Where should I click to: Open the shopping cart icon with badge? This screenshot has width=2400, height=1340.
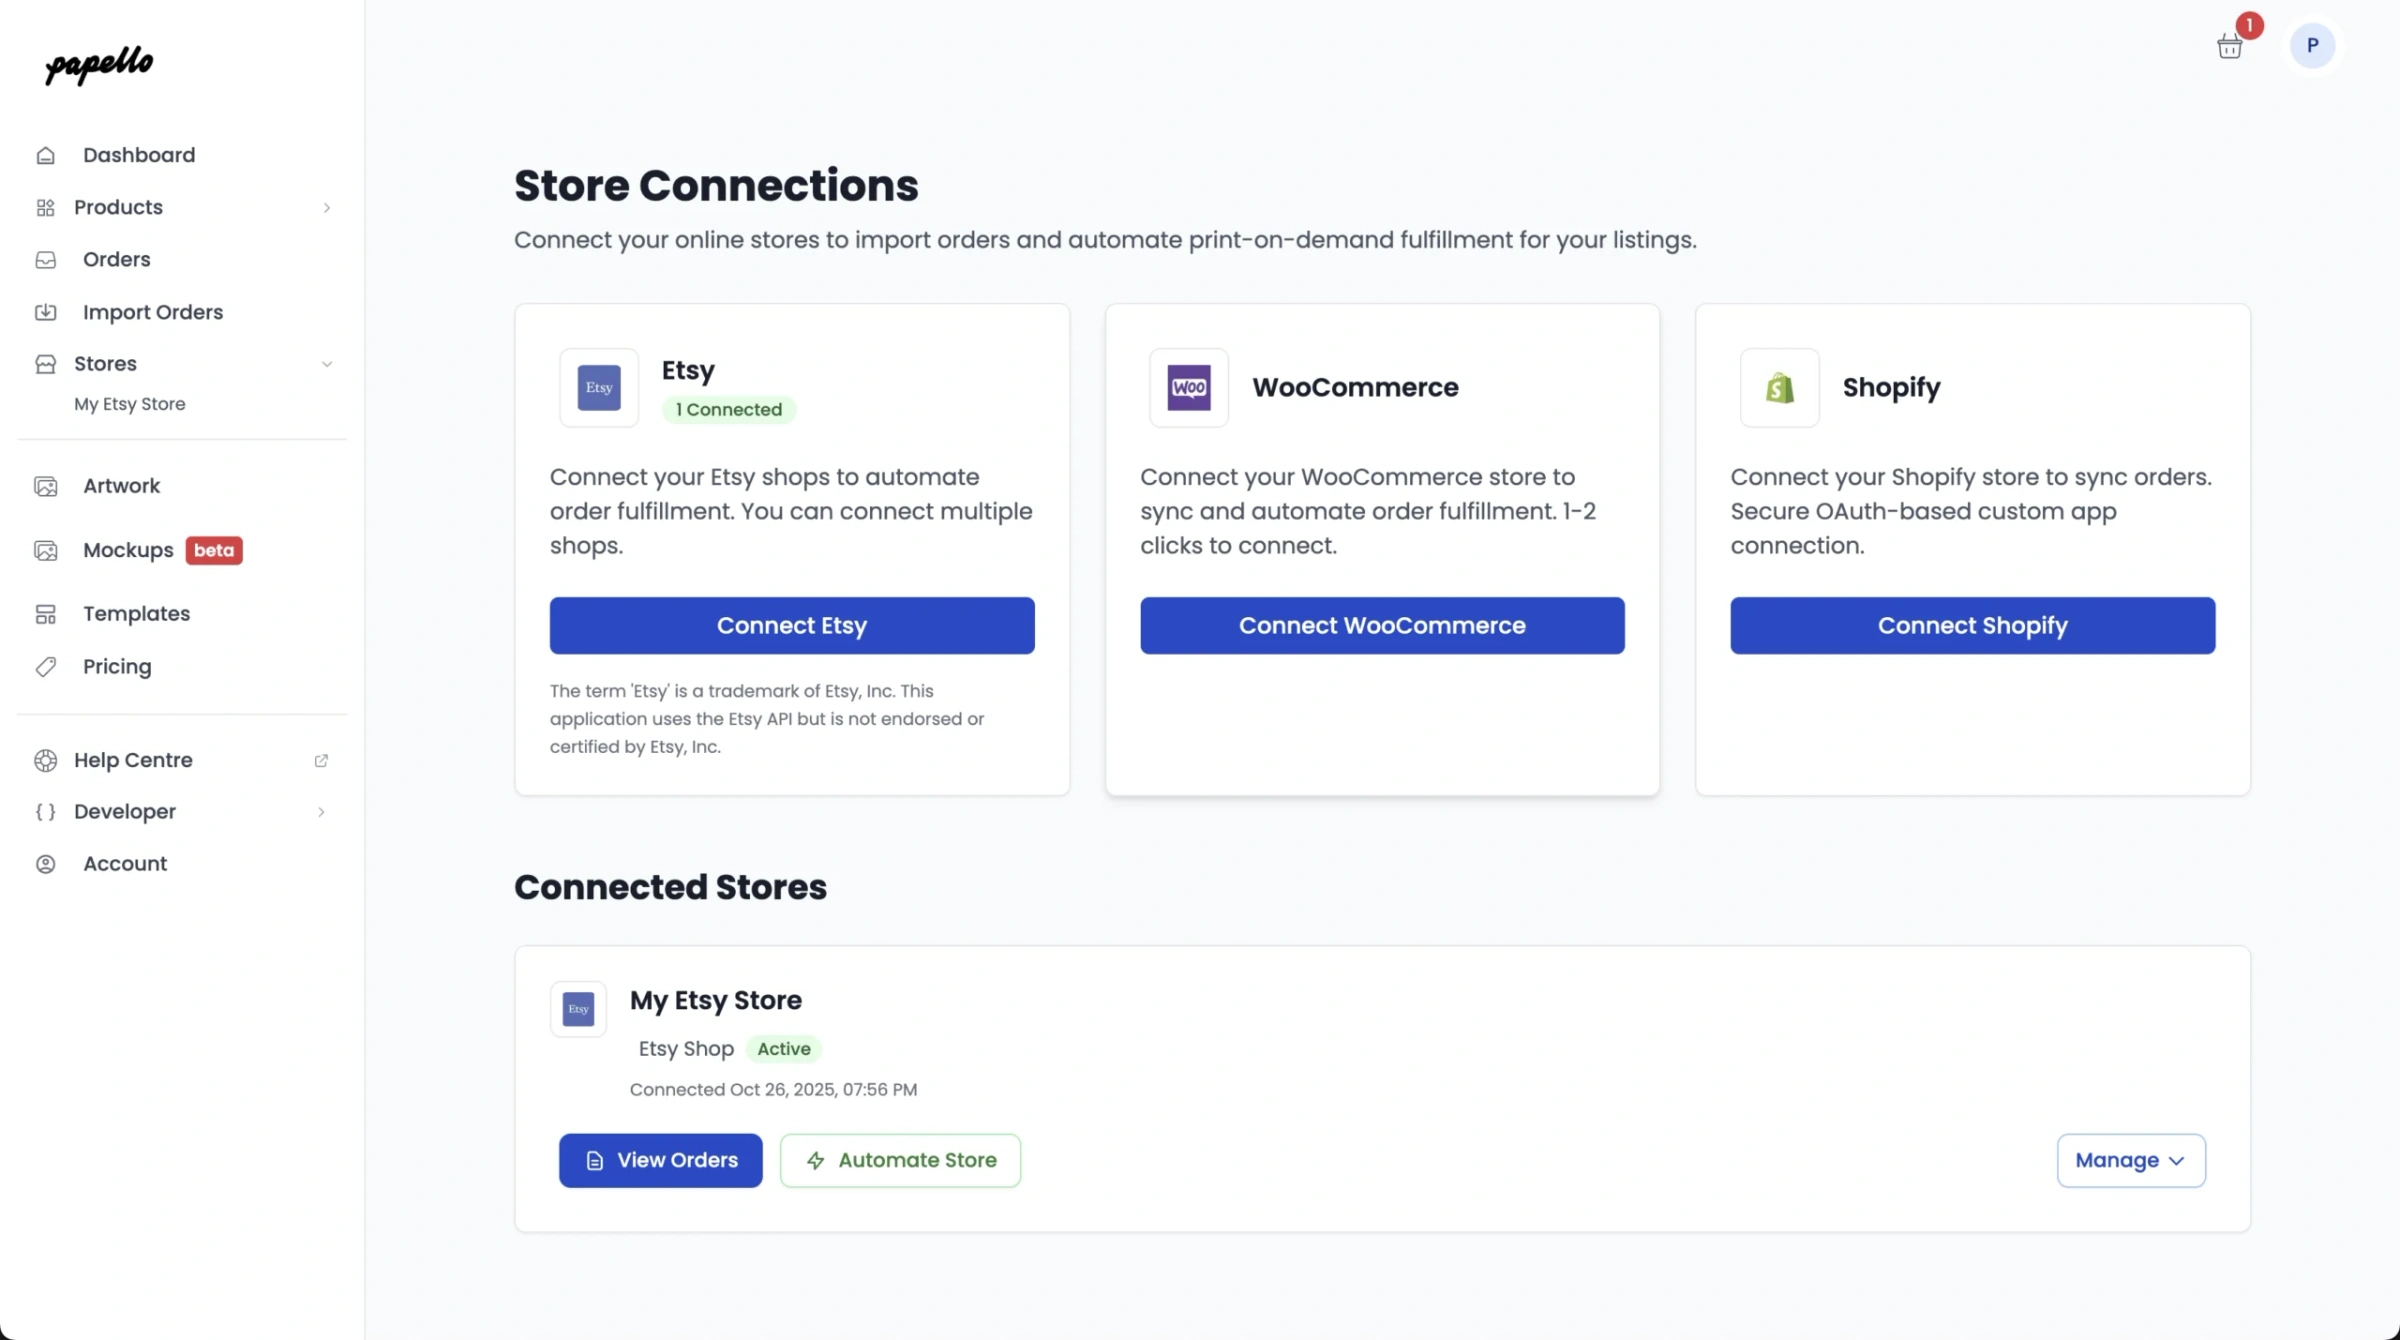pyautogui.click(x=2229, y=46)
